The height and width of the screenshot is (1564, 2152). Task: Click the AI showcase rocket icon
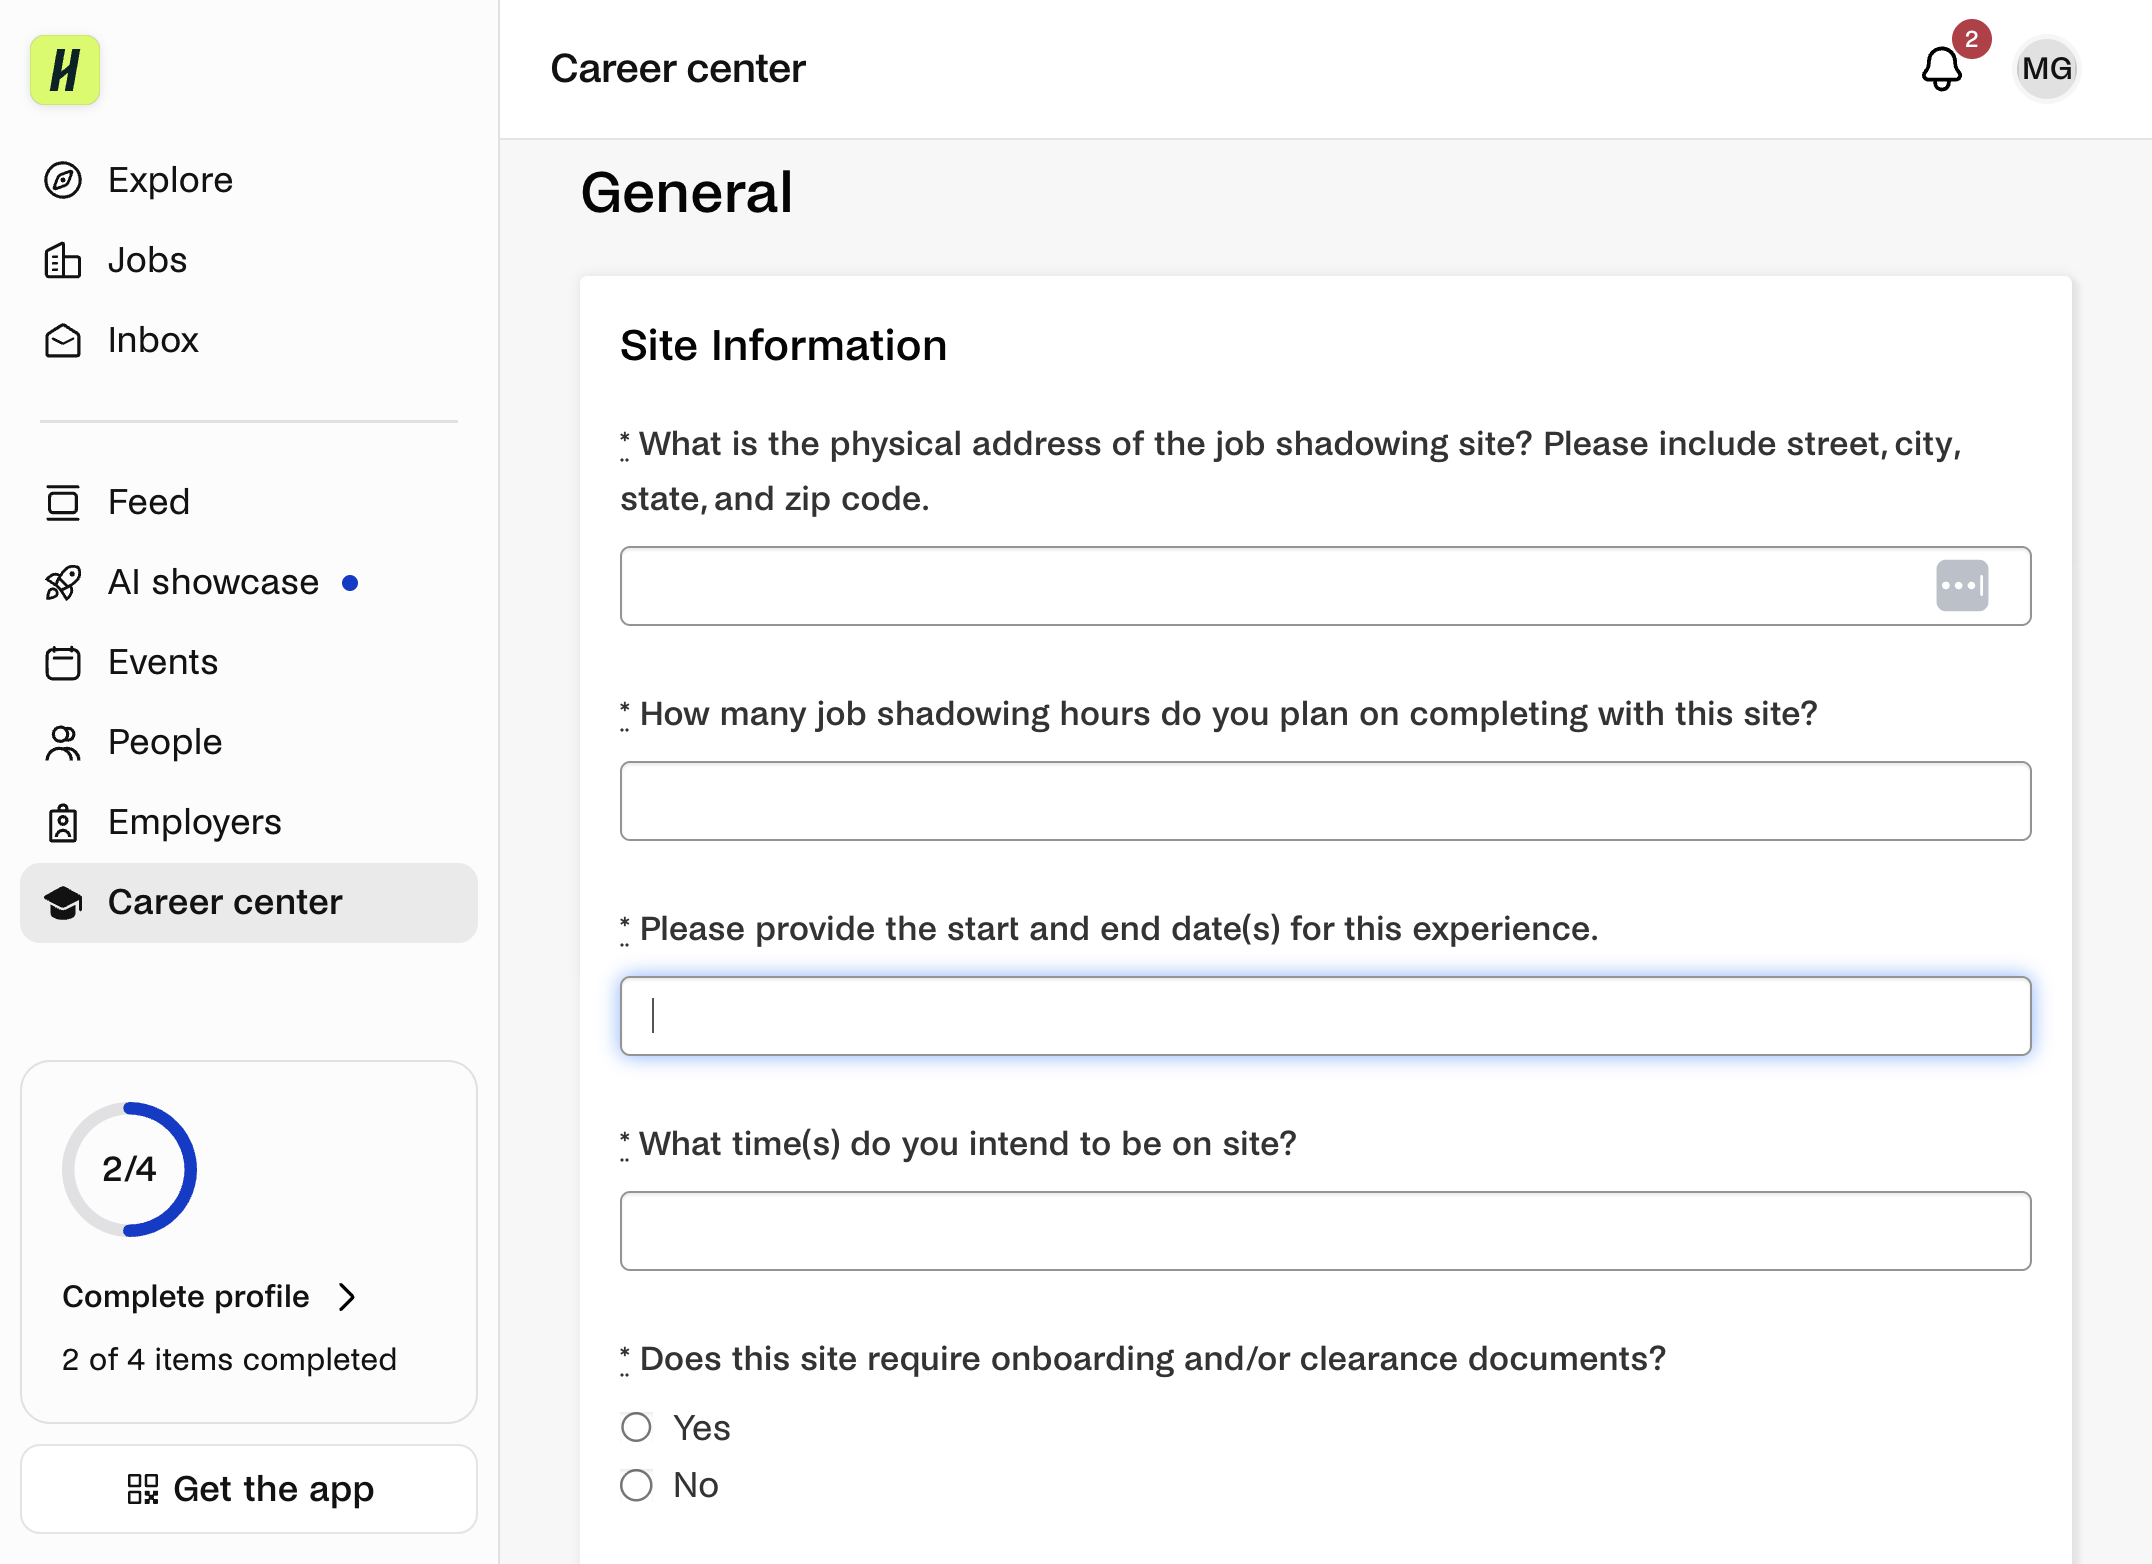pyautogui.click(x=63, y=582)
